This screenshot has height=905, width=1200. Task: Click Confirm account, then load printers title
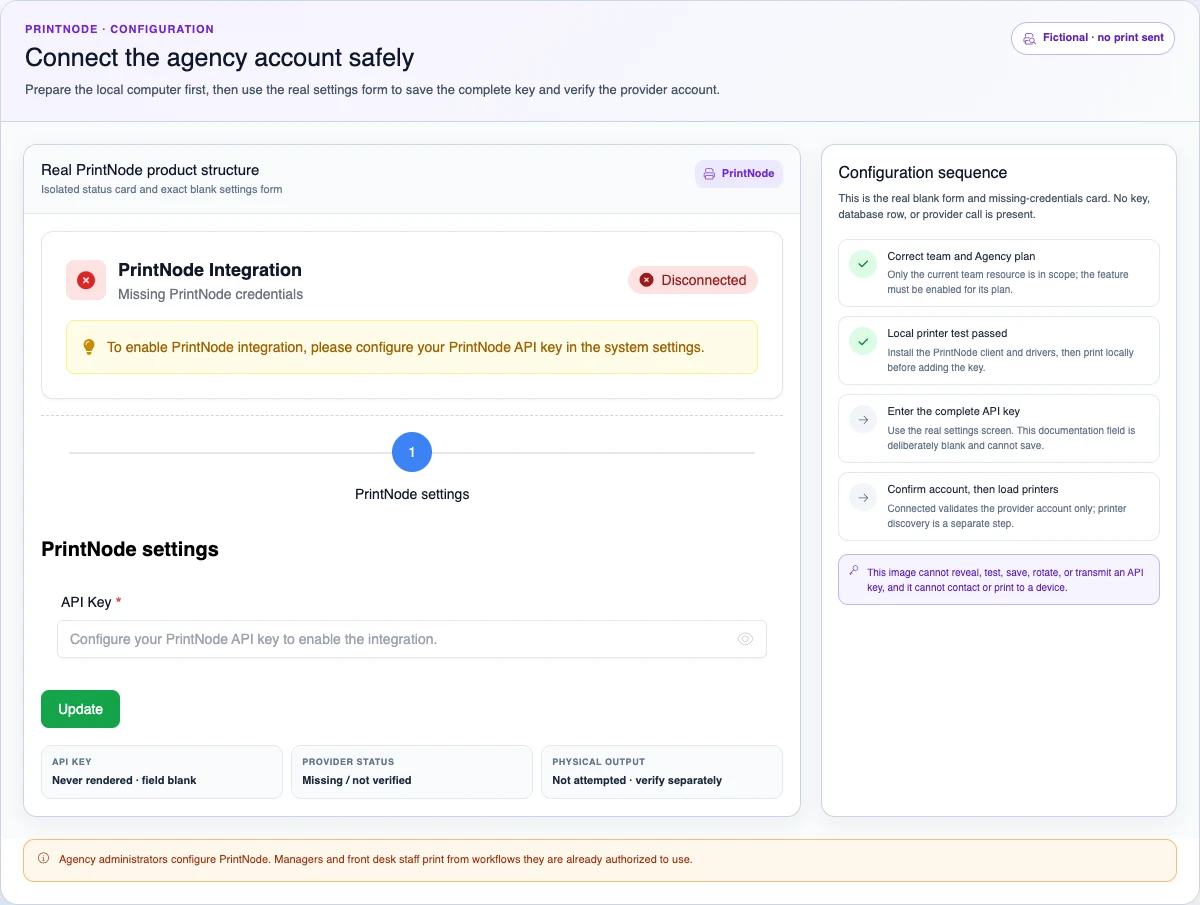click(x=973, y=490)
